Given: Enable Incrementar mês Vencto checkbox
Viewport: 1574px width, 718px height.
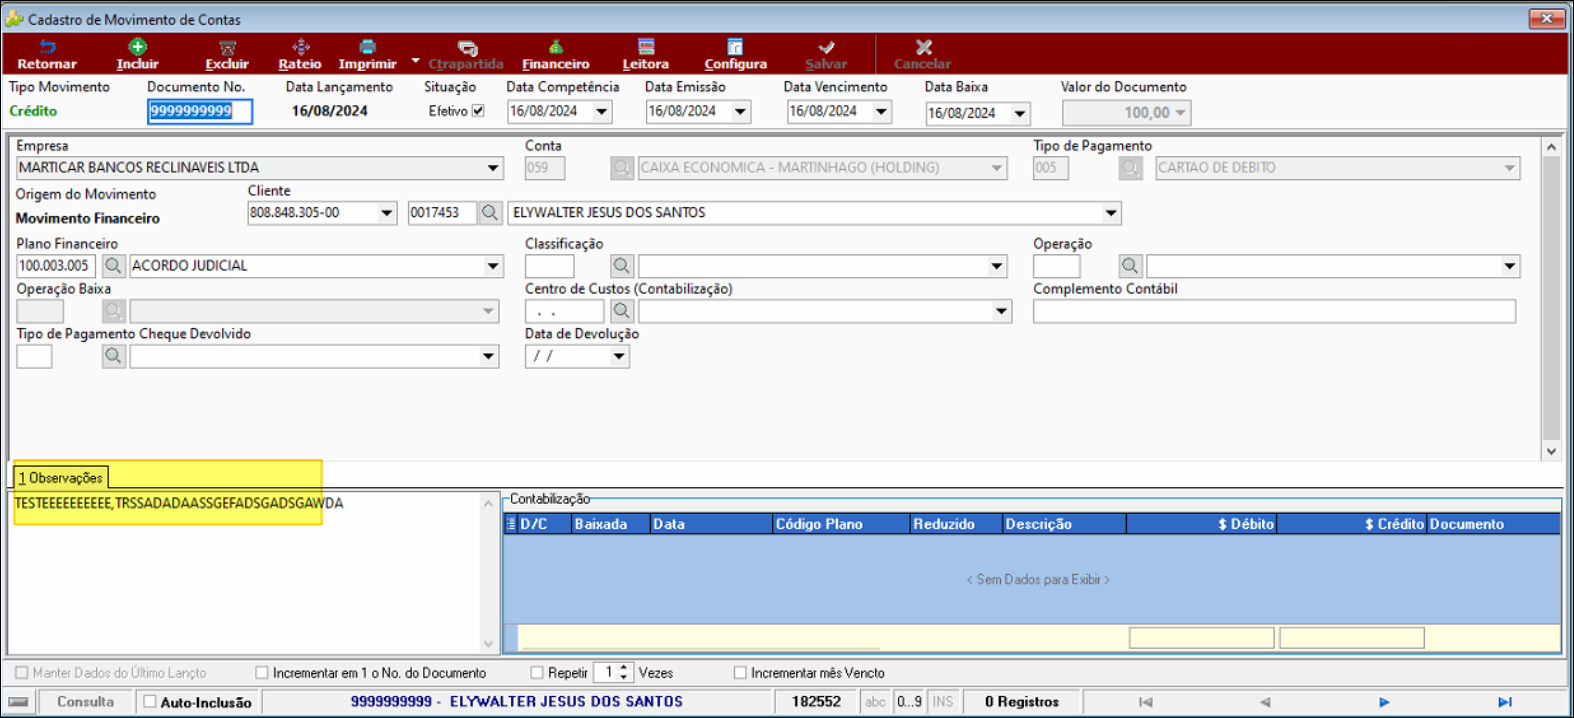Looking at the screenshot, I should [x=740, y=673].
